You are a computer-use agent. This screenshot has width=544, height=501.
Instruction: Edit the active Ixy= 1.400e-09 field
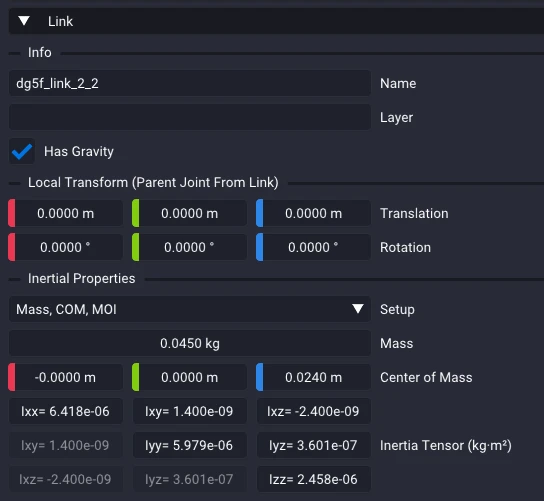click(x=189, y=411)
